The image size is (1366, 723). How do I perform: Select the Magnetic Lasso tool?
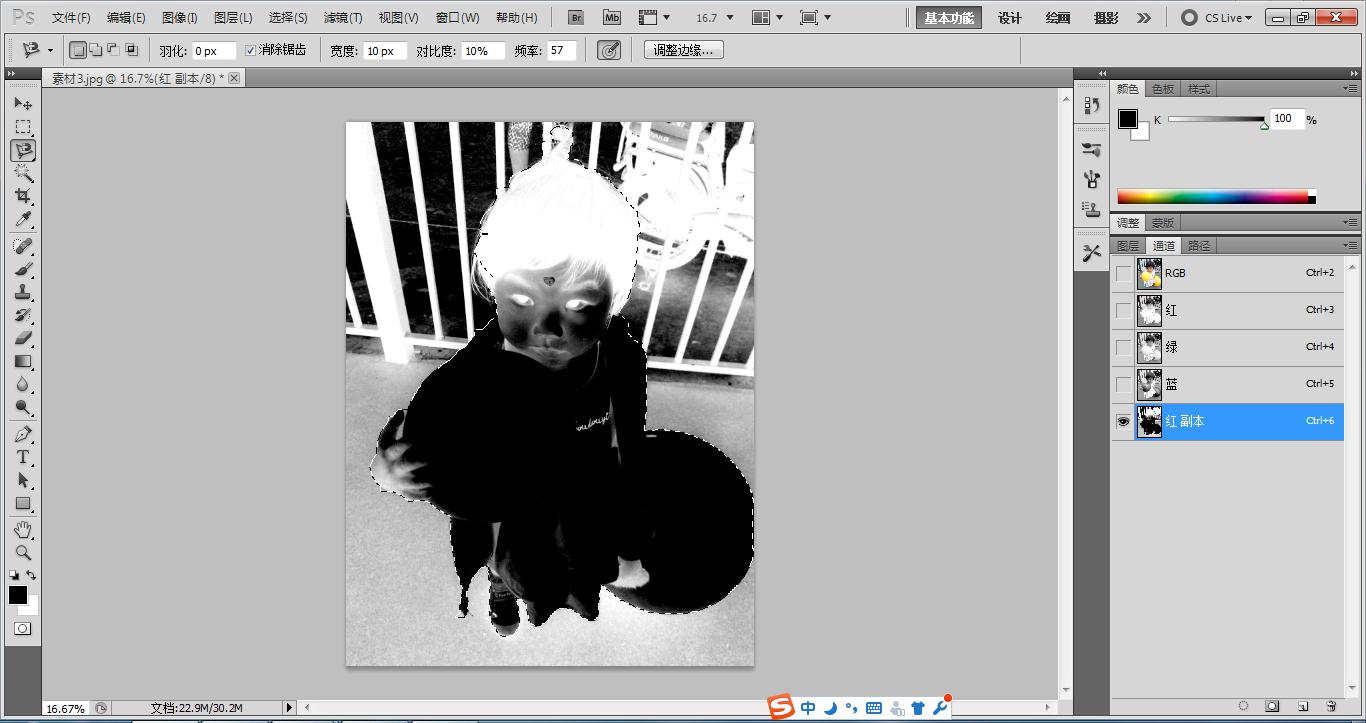tap(23, 150)
